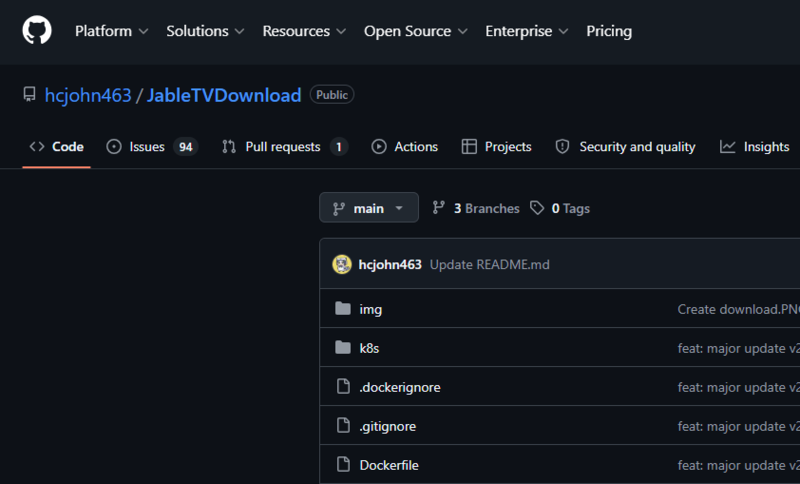Screen dimensions: 800x484
Task: Click the Pull requests merge icon
Action: click(229, 147)
